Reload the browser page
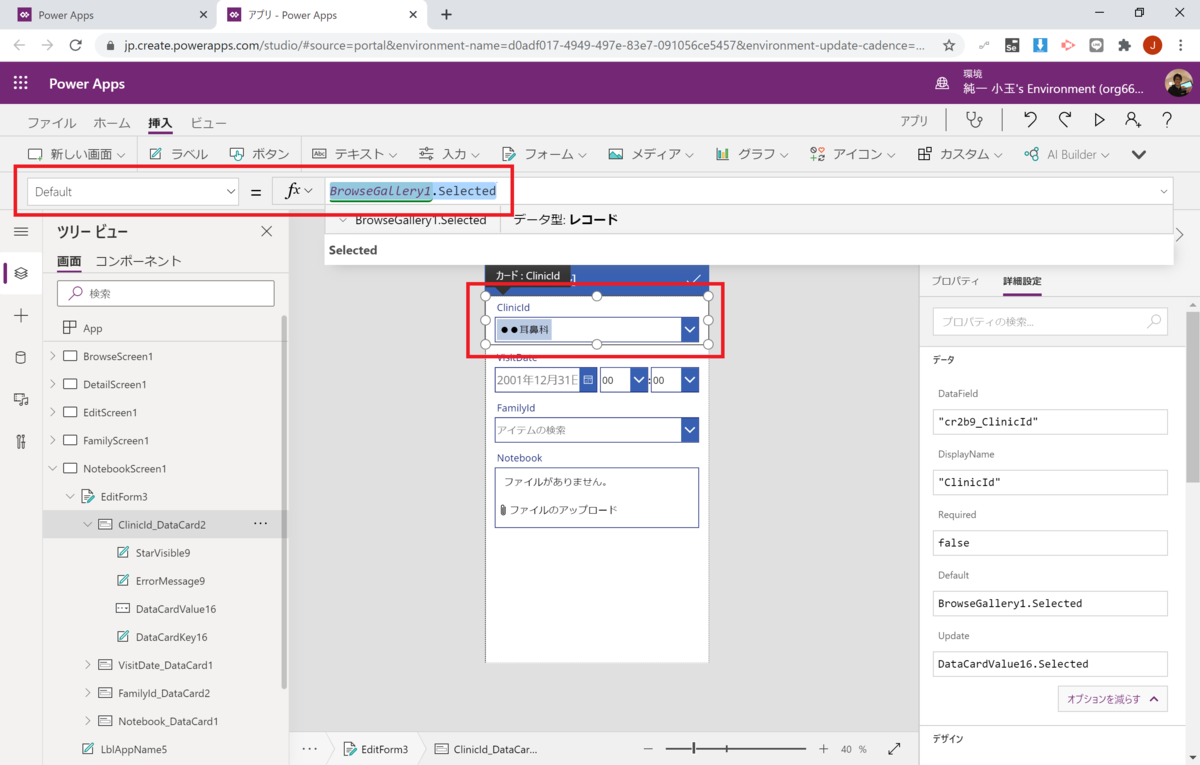The image size is (1200, 765). click(x=75, y=45)
